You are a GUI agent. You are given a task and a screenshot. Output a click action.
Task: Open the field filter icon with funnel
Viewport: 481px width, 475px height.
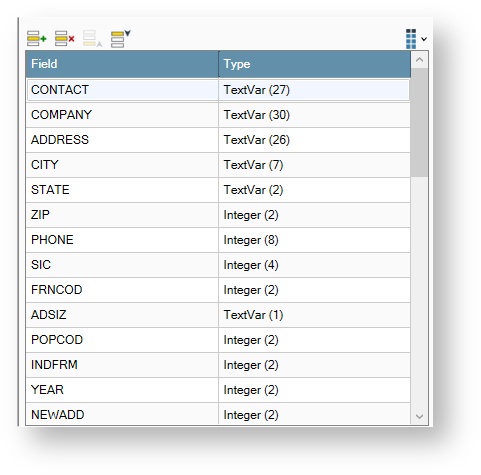tap(121, 39)
